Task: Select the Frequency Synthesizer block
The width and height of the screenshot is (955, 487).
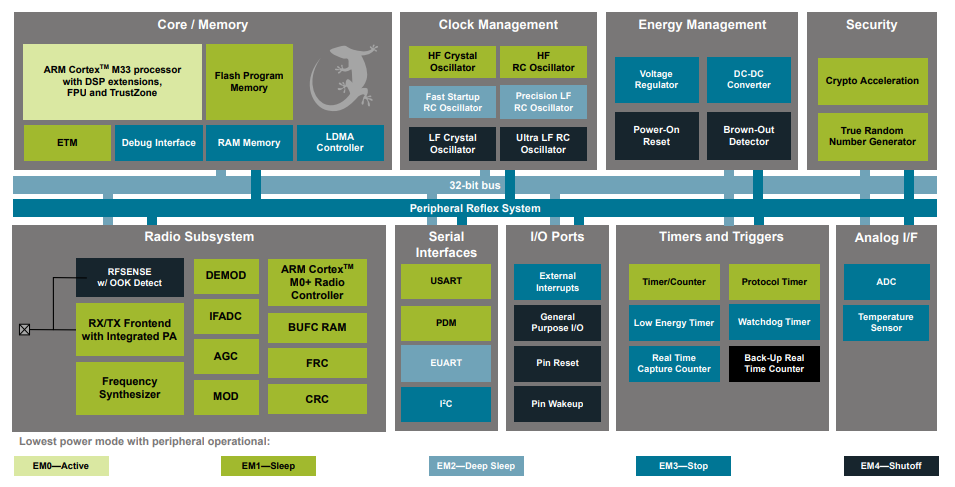Action: (x=130, y=388)
